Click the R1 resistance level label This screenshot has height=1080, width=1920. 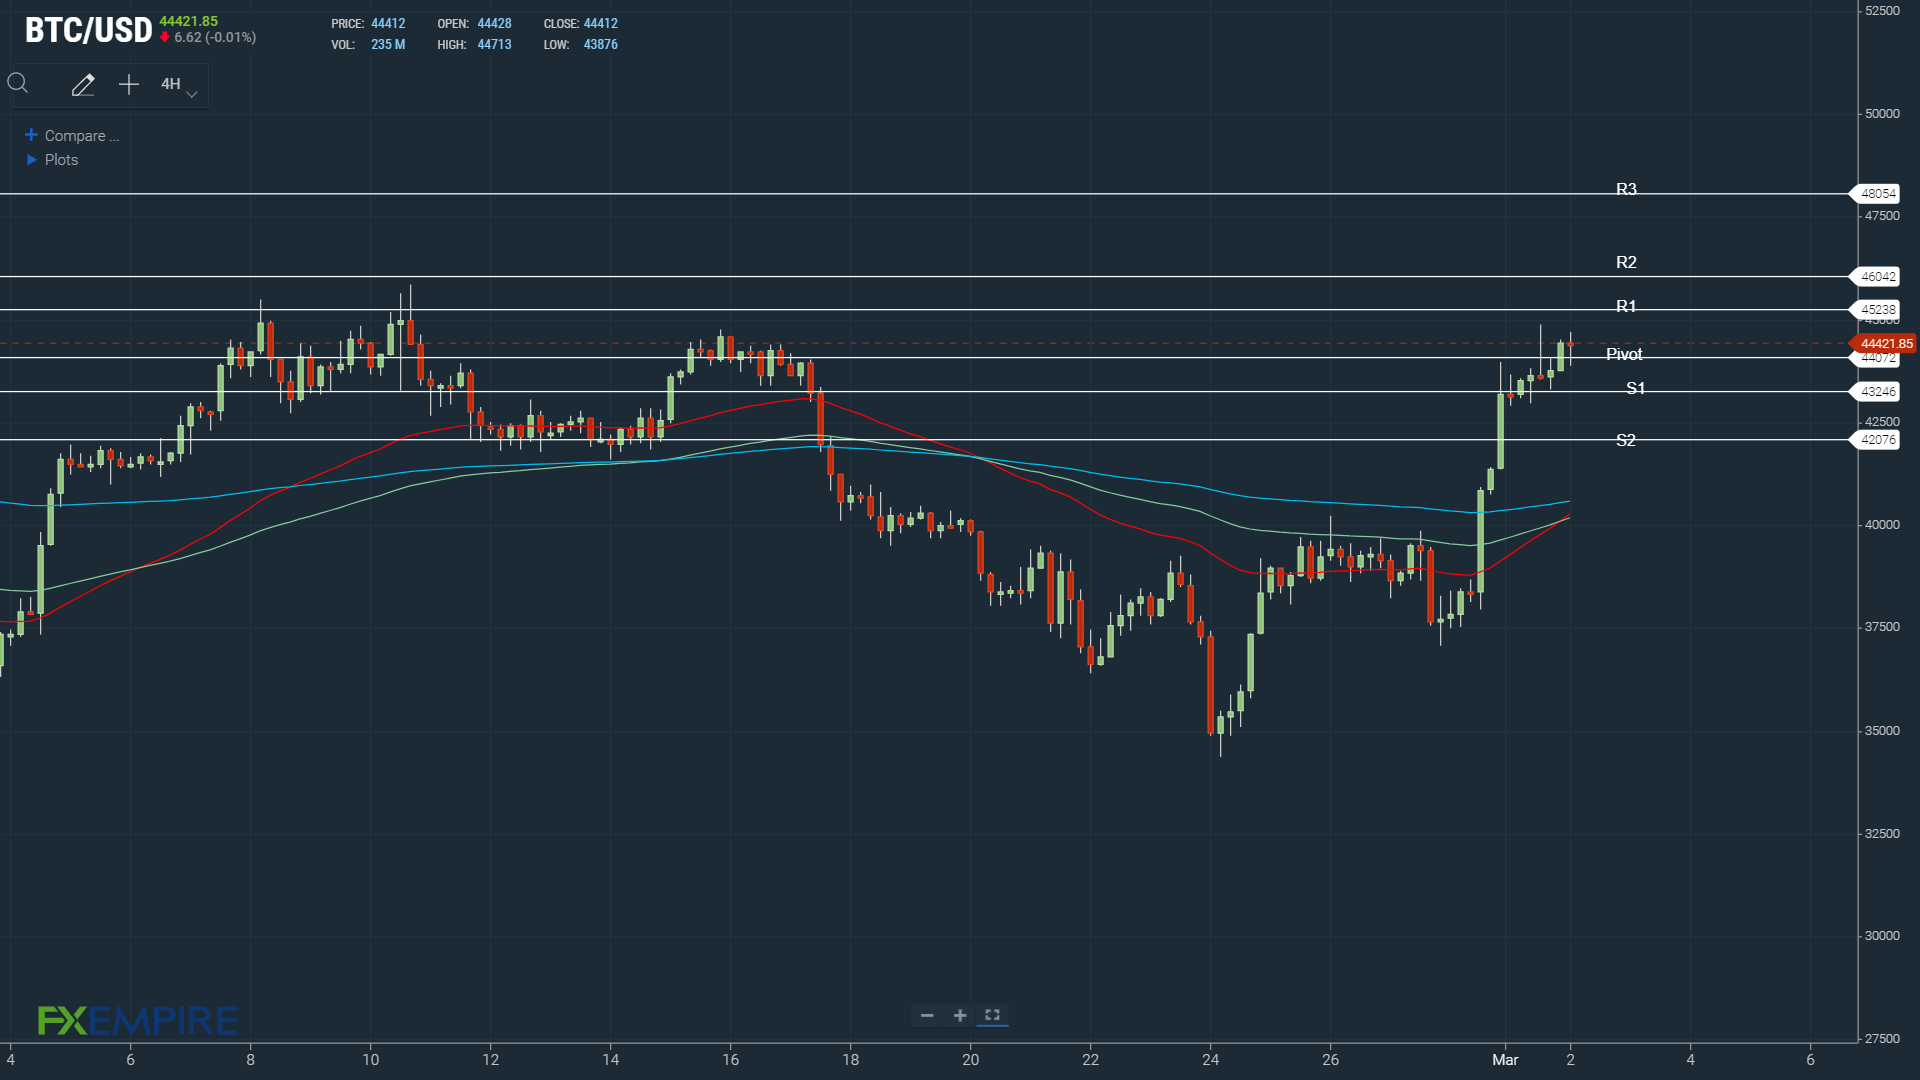click(x=1626, y=306)
